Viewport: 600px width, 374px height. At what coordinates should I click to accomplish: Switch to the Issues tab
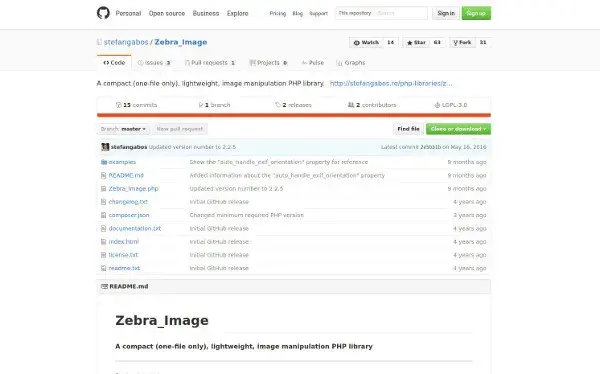pyautogui.click(x=154, y=63)
